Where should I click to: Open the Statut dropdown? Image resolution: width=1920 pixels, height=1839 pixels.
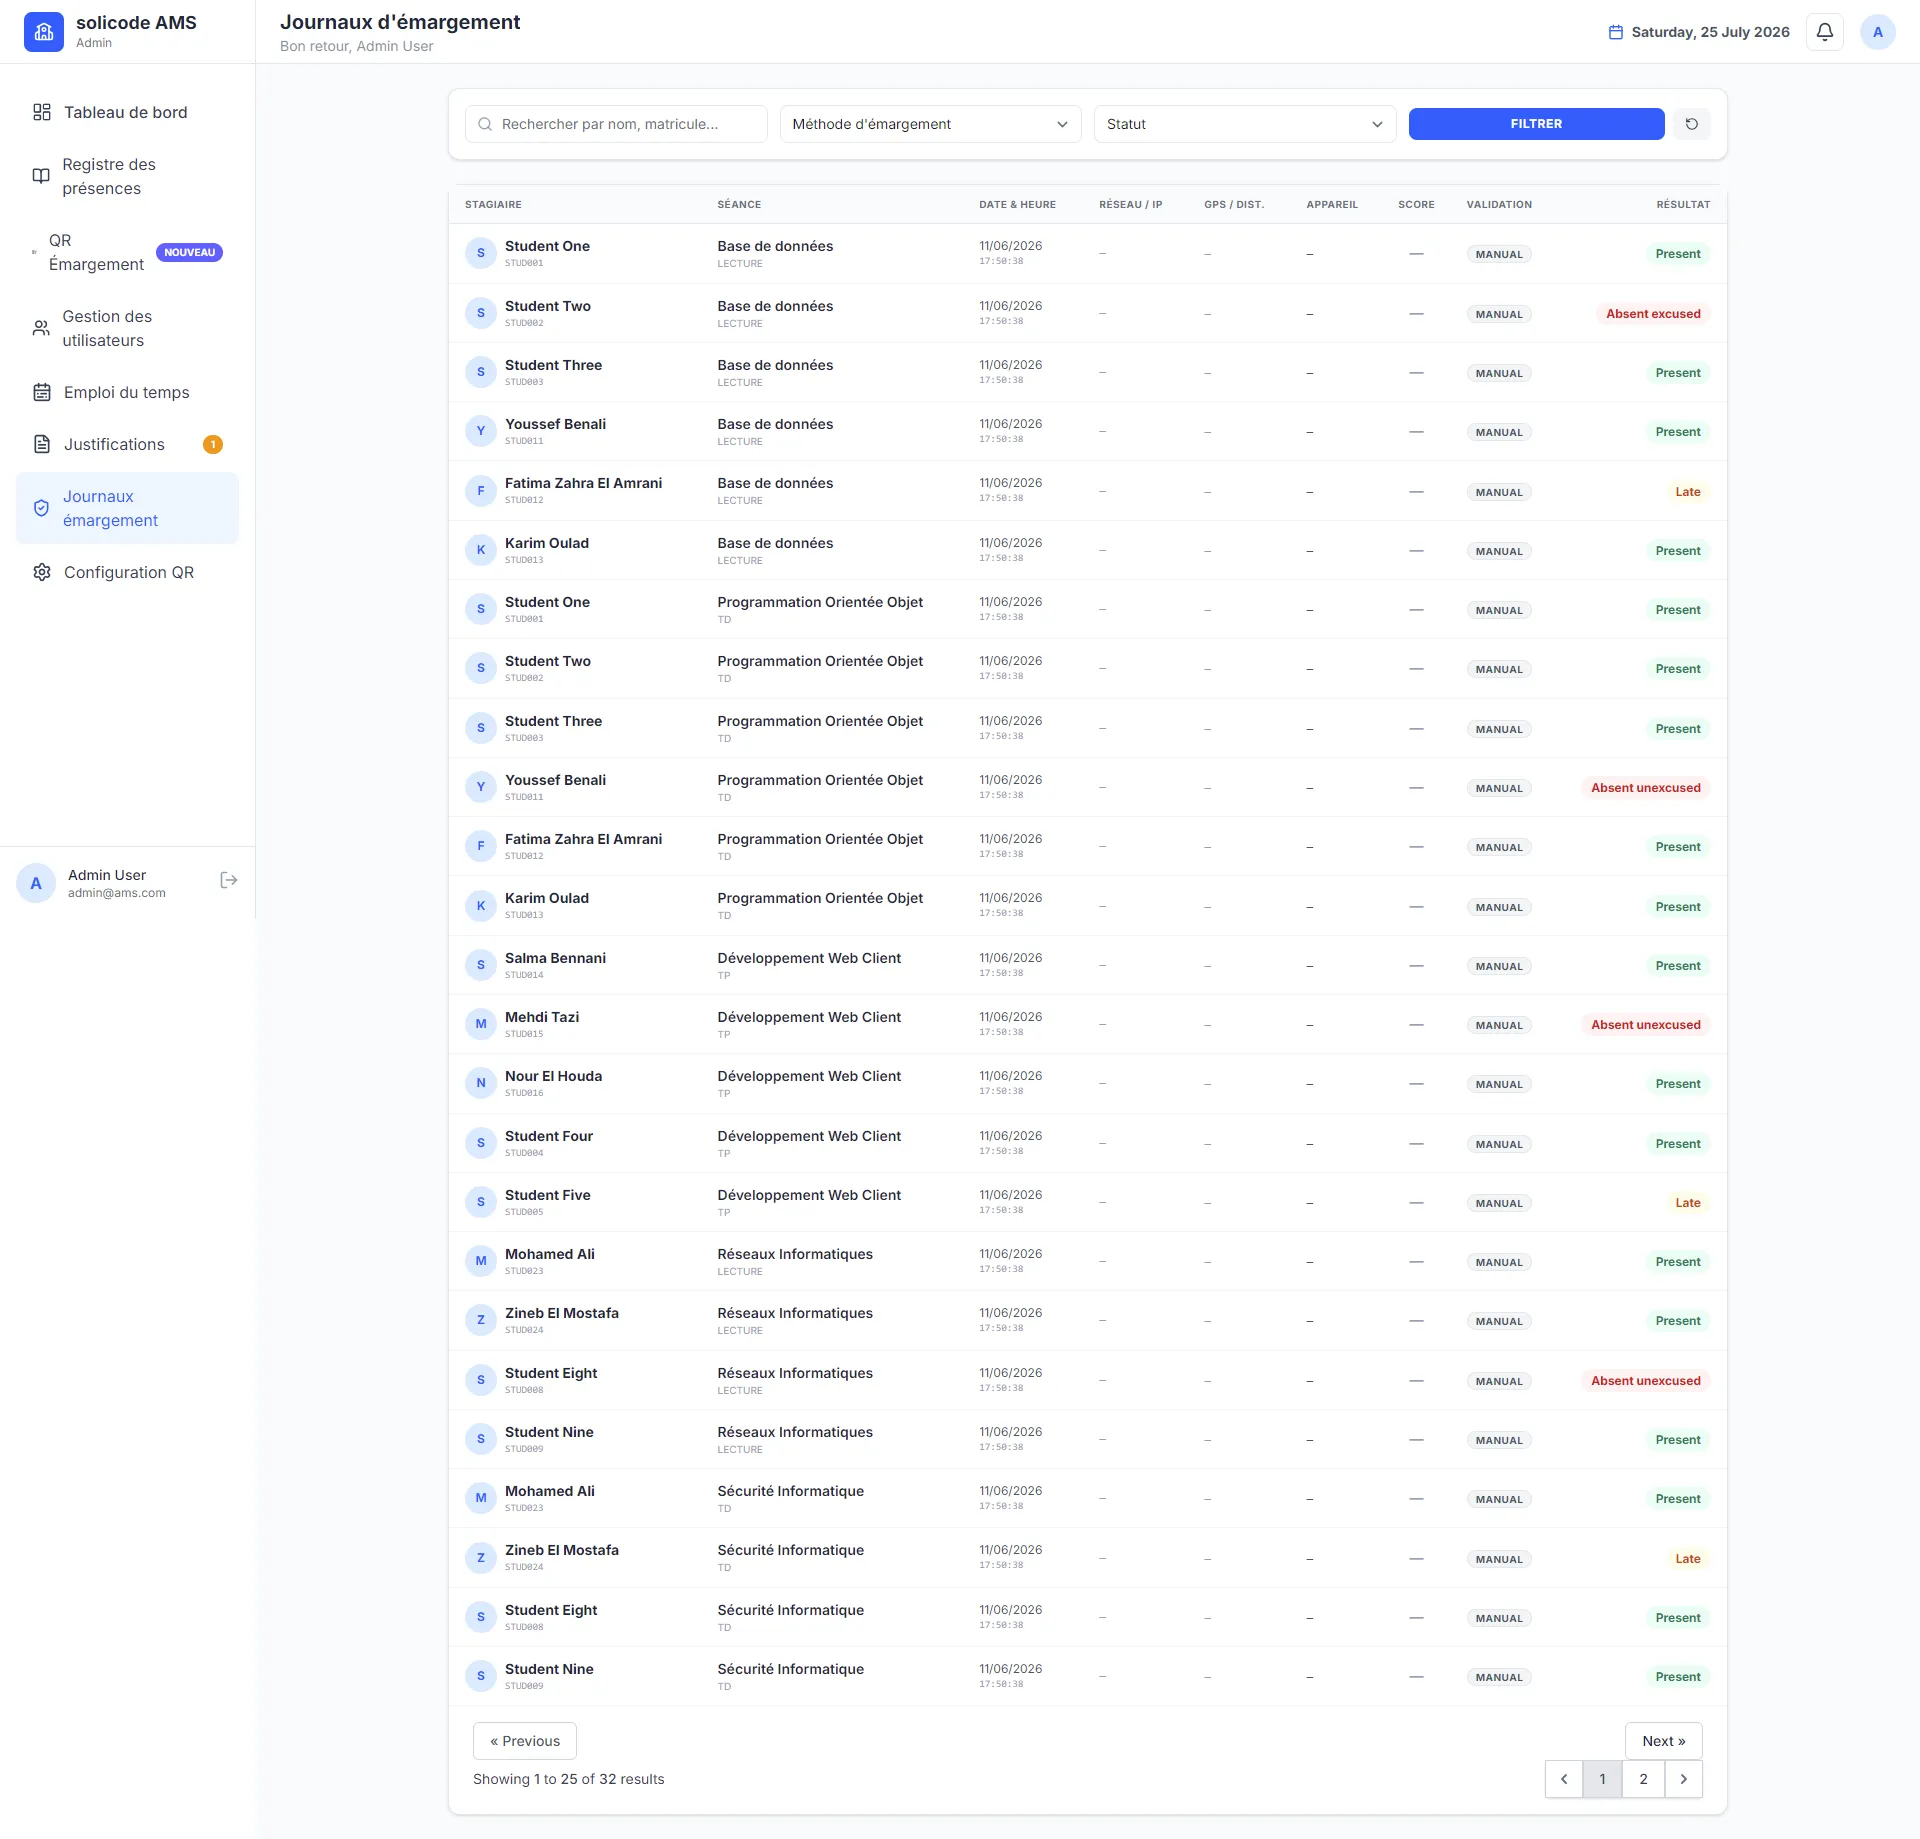(1245, 124)
